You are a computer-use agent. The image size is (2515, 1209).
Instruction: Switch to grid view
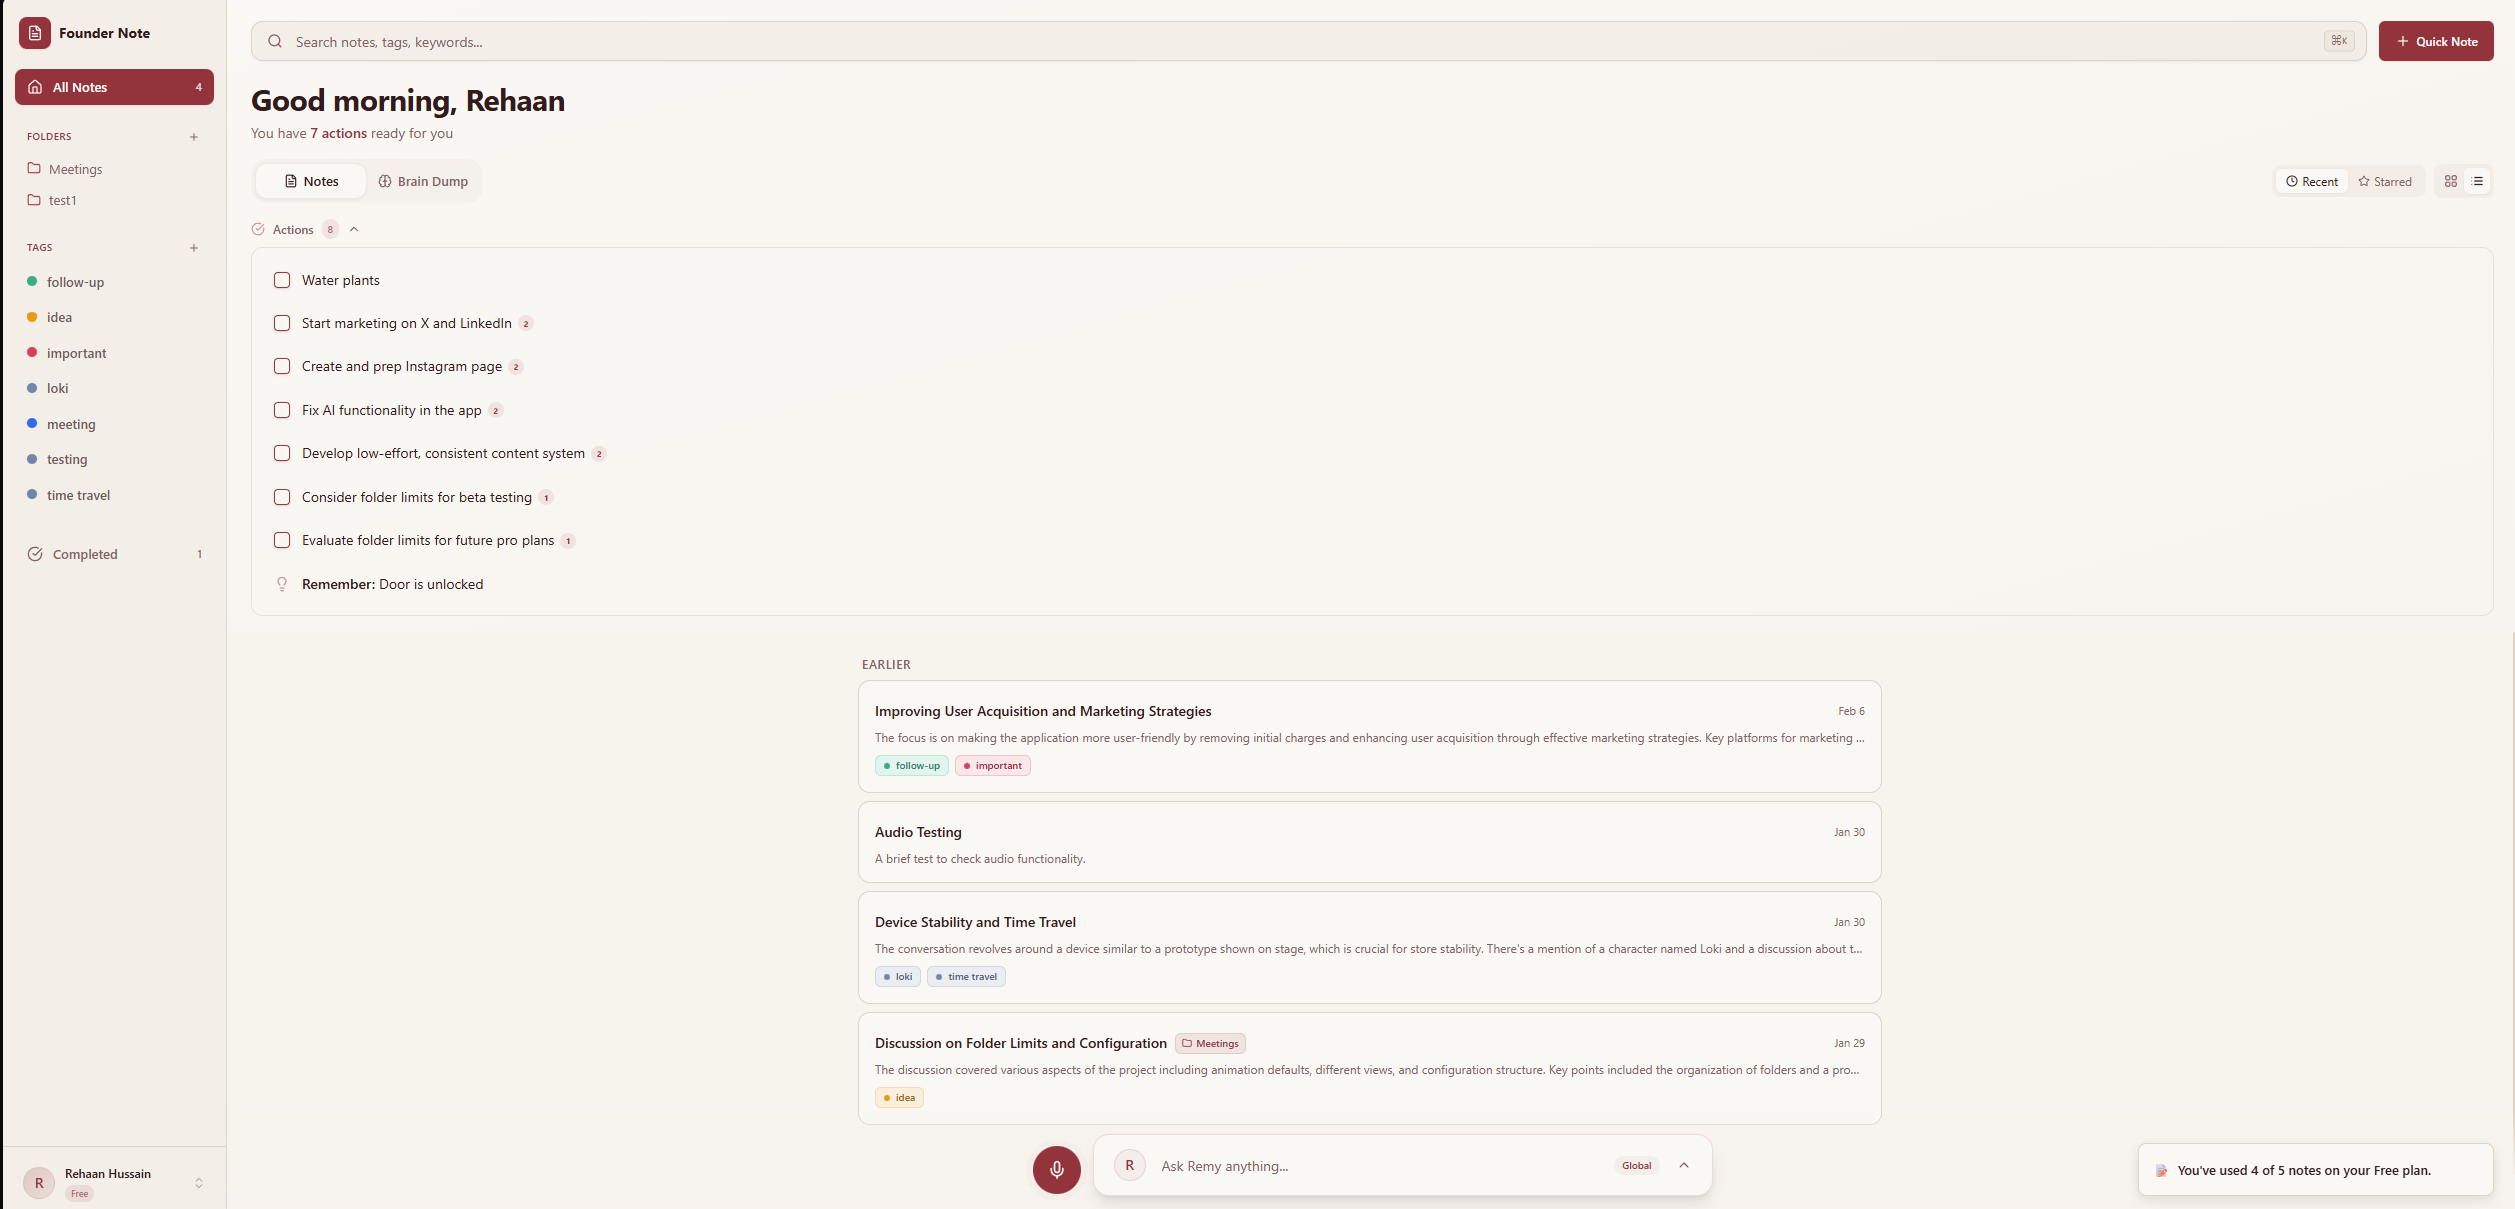click(x=2450, y=181)
